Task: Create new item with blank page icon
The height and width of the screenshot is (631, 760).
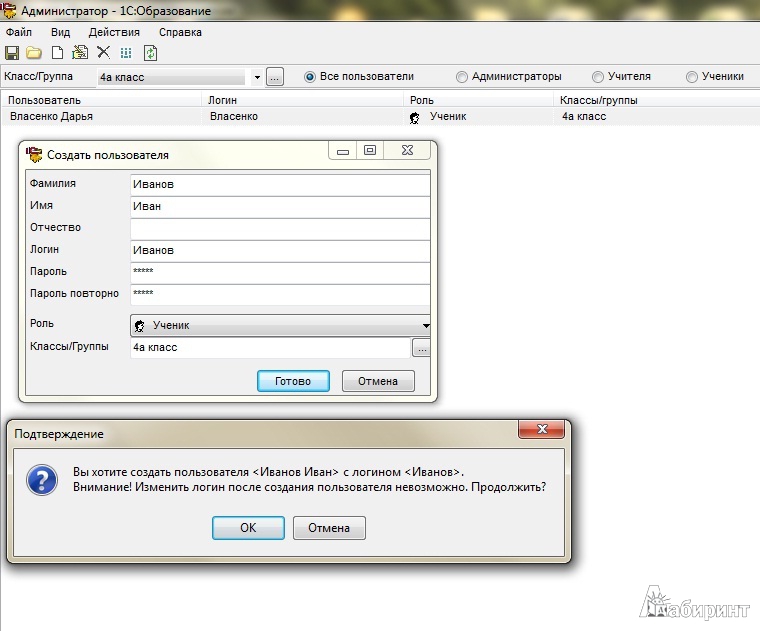Action: pos(57,52)
